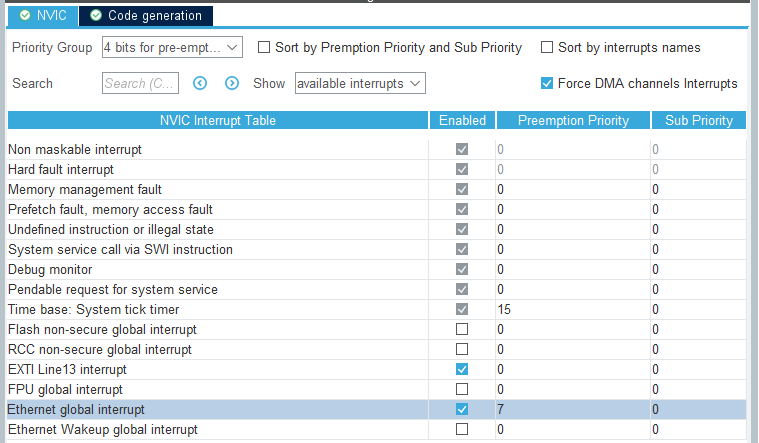This screenshot has height=443, width=759.
Task: Click the next search result arrow icon
Action: tap(232, 83)
